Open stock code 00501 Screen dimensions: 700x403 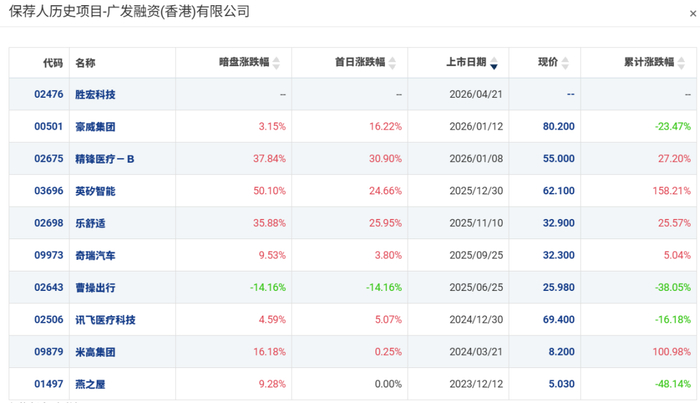pos(49,126)
